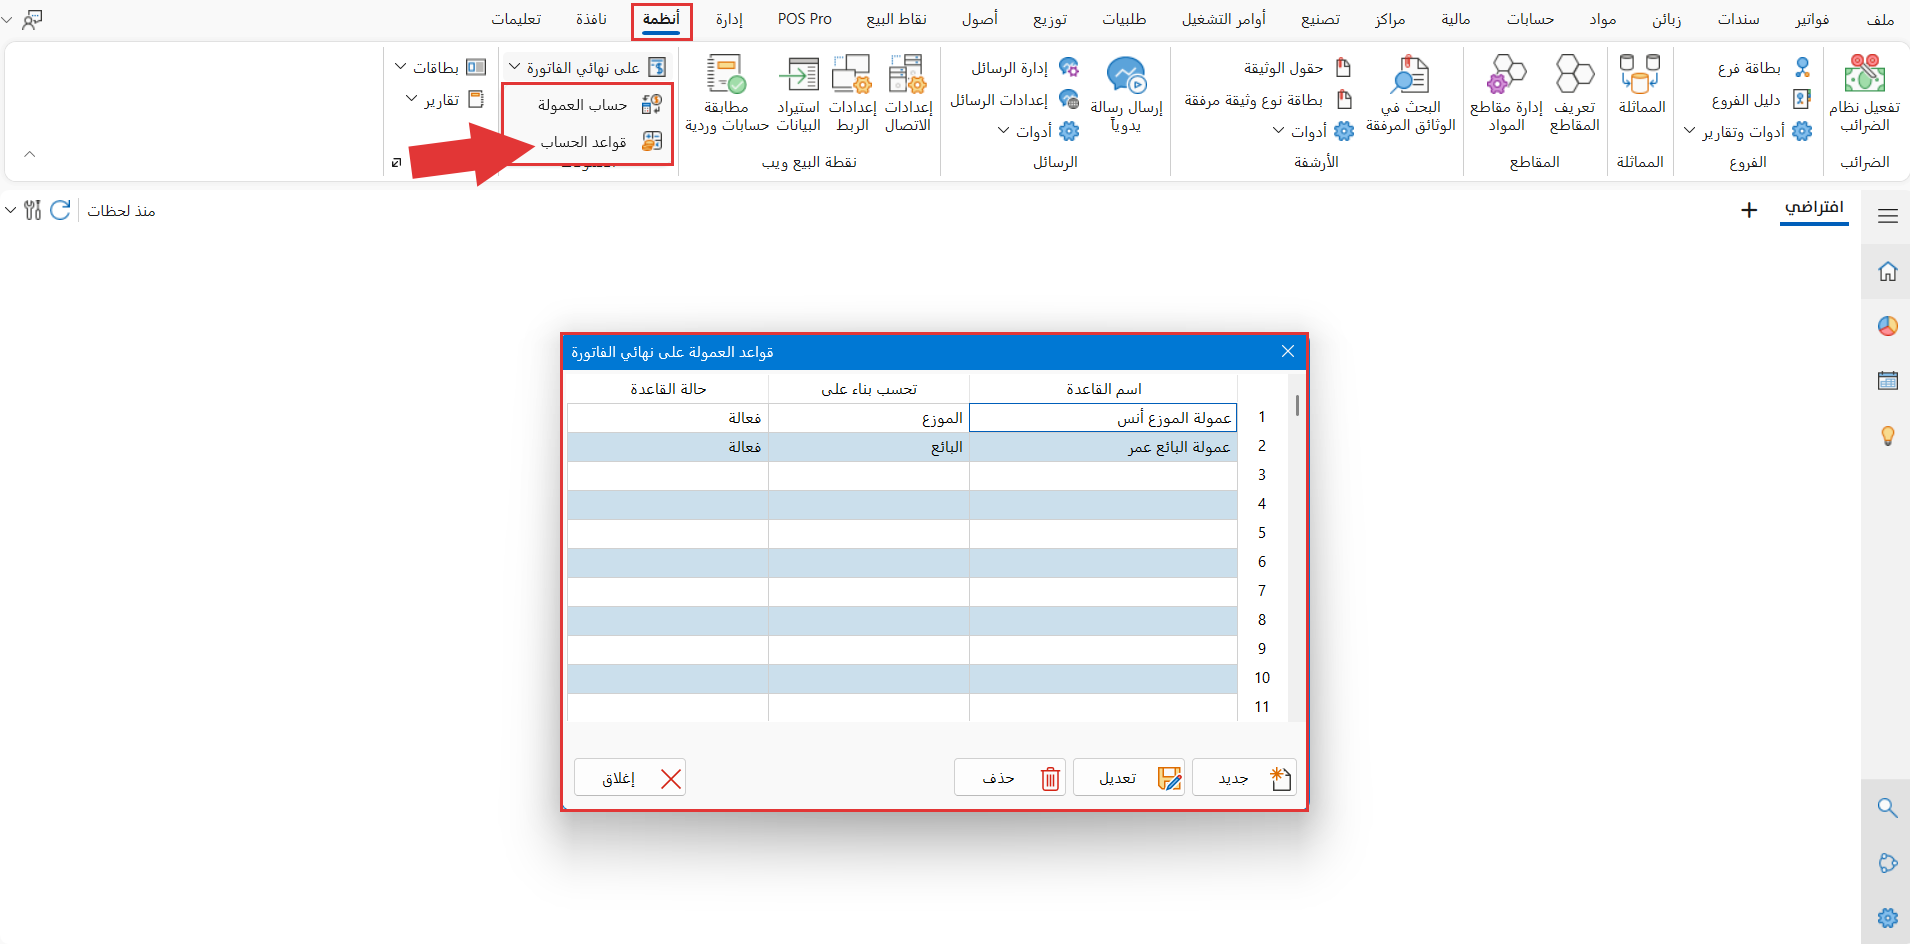Click حقول الوثيقة document fields
This screenshot has height=944, width=1910.
(x=1297, y=67)
